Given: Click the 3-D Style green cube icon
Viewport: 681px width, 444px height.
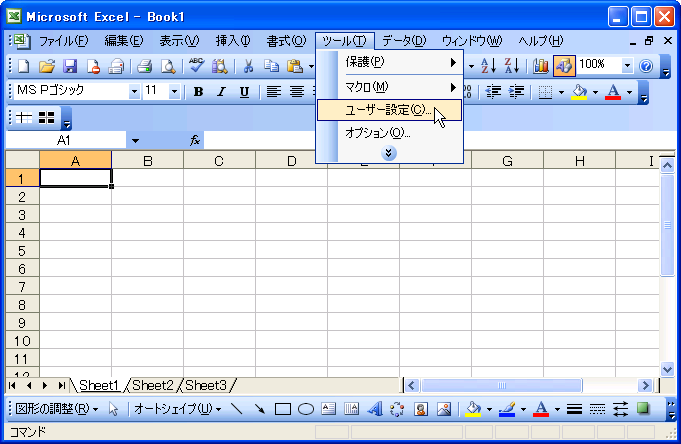Looking at the screenshot, I should point(643,409).
